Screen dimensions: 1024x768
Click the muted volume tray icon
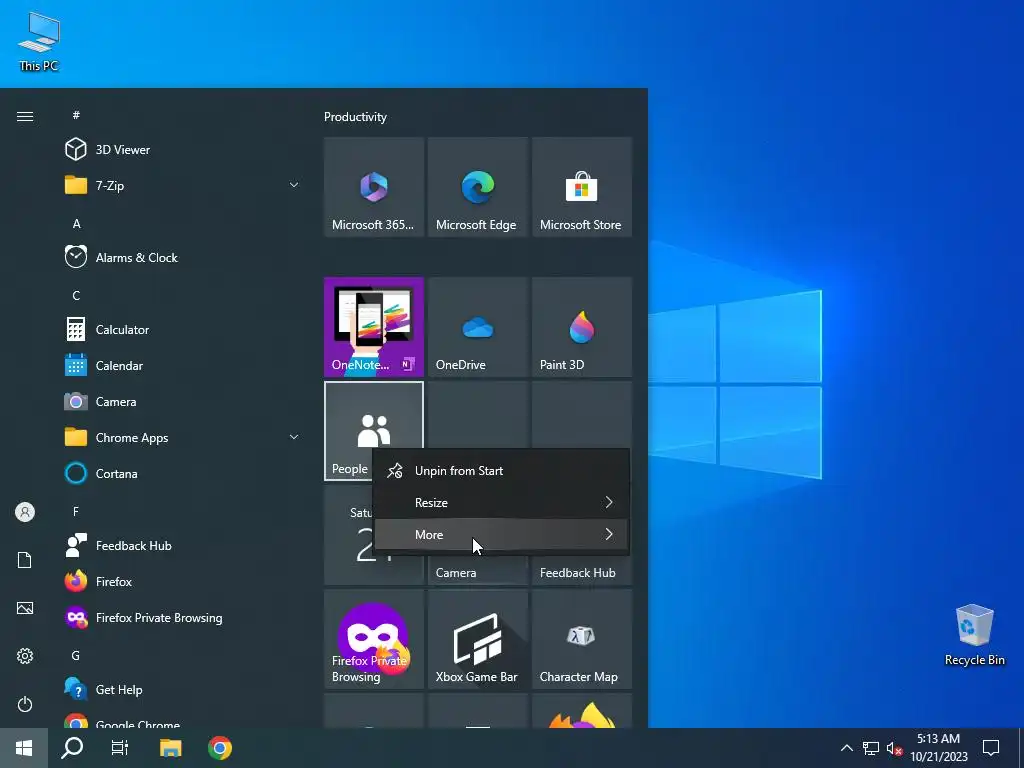[x=894, y=748]
